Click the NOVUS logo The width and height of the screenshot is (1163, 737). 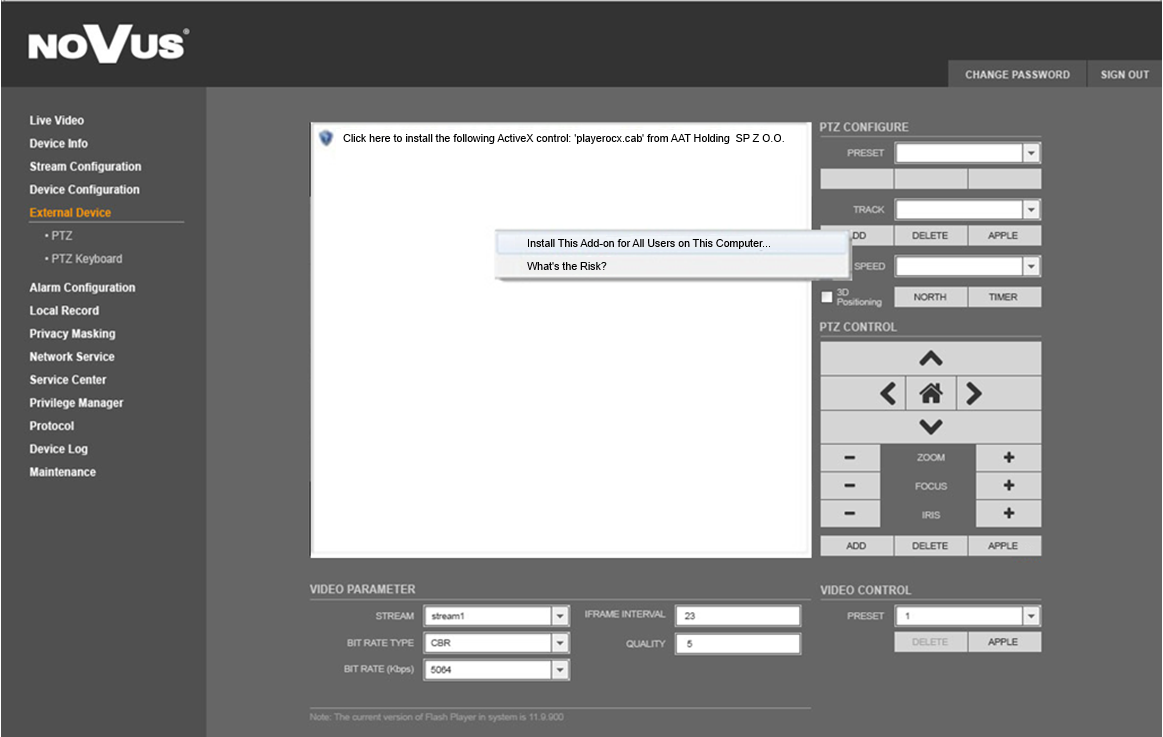click(x=108, y=44)
